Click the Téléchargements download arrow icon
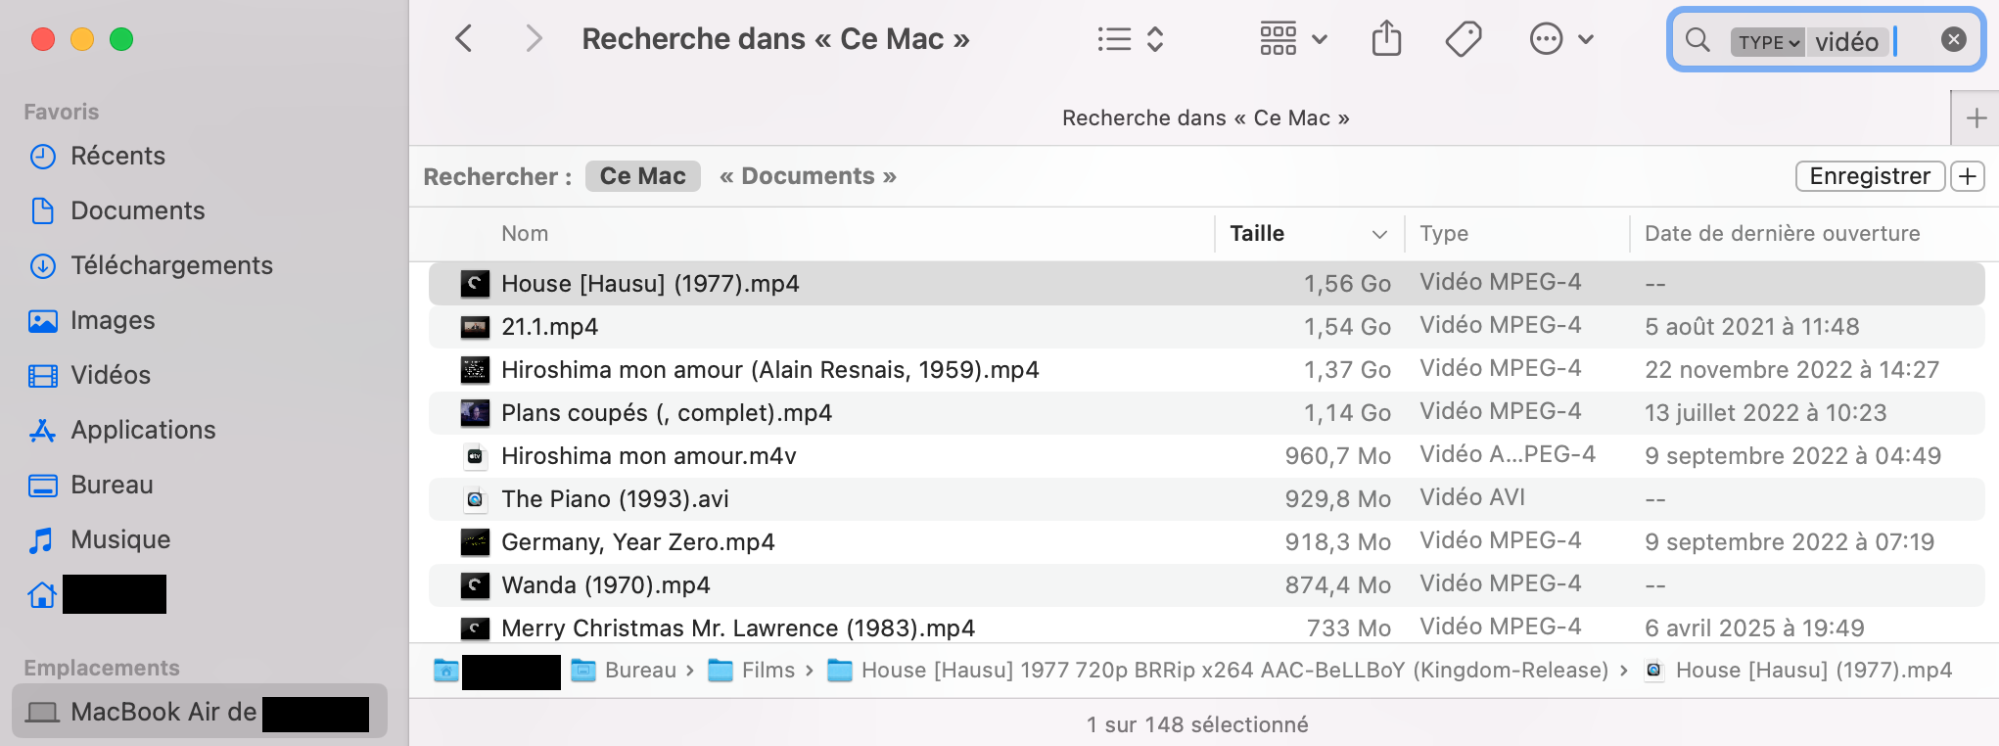Screen dimensions: 1999x746 pyautogui.click(x=42, y=266)
